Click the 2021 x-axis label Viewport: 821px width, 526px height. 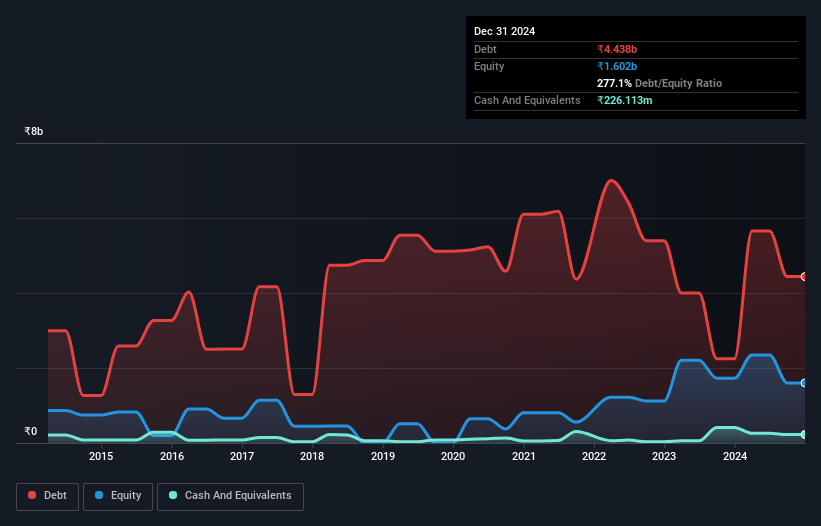coord(524,456)
